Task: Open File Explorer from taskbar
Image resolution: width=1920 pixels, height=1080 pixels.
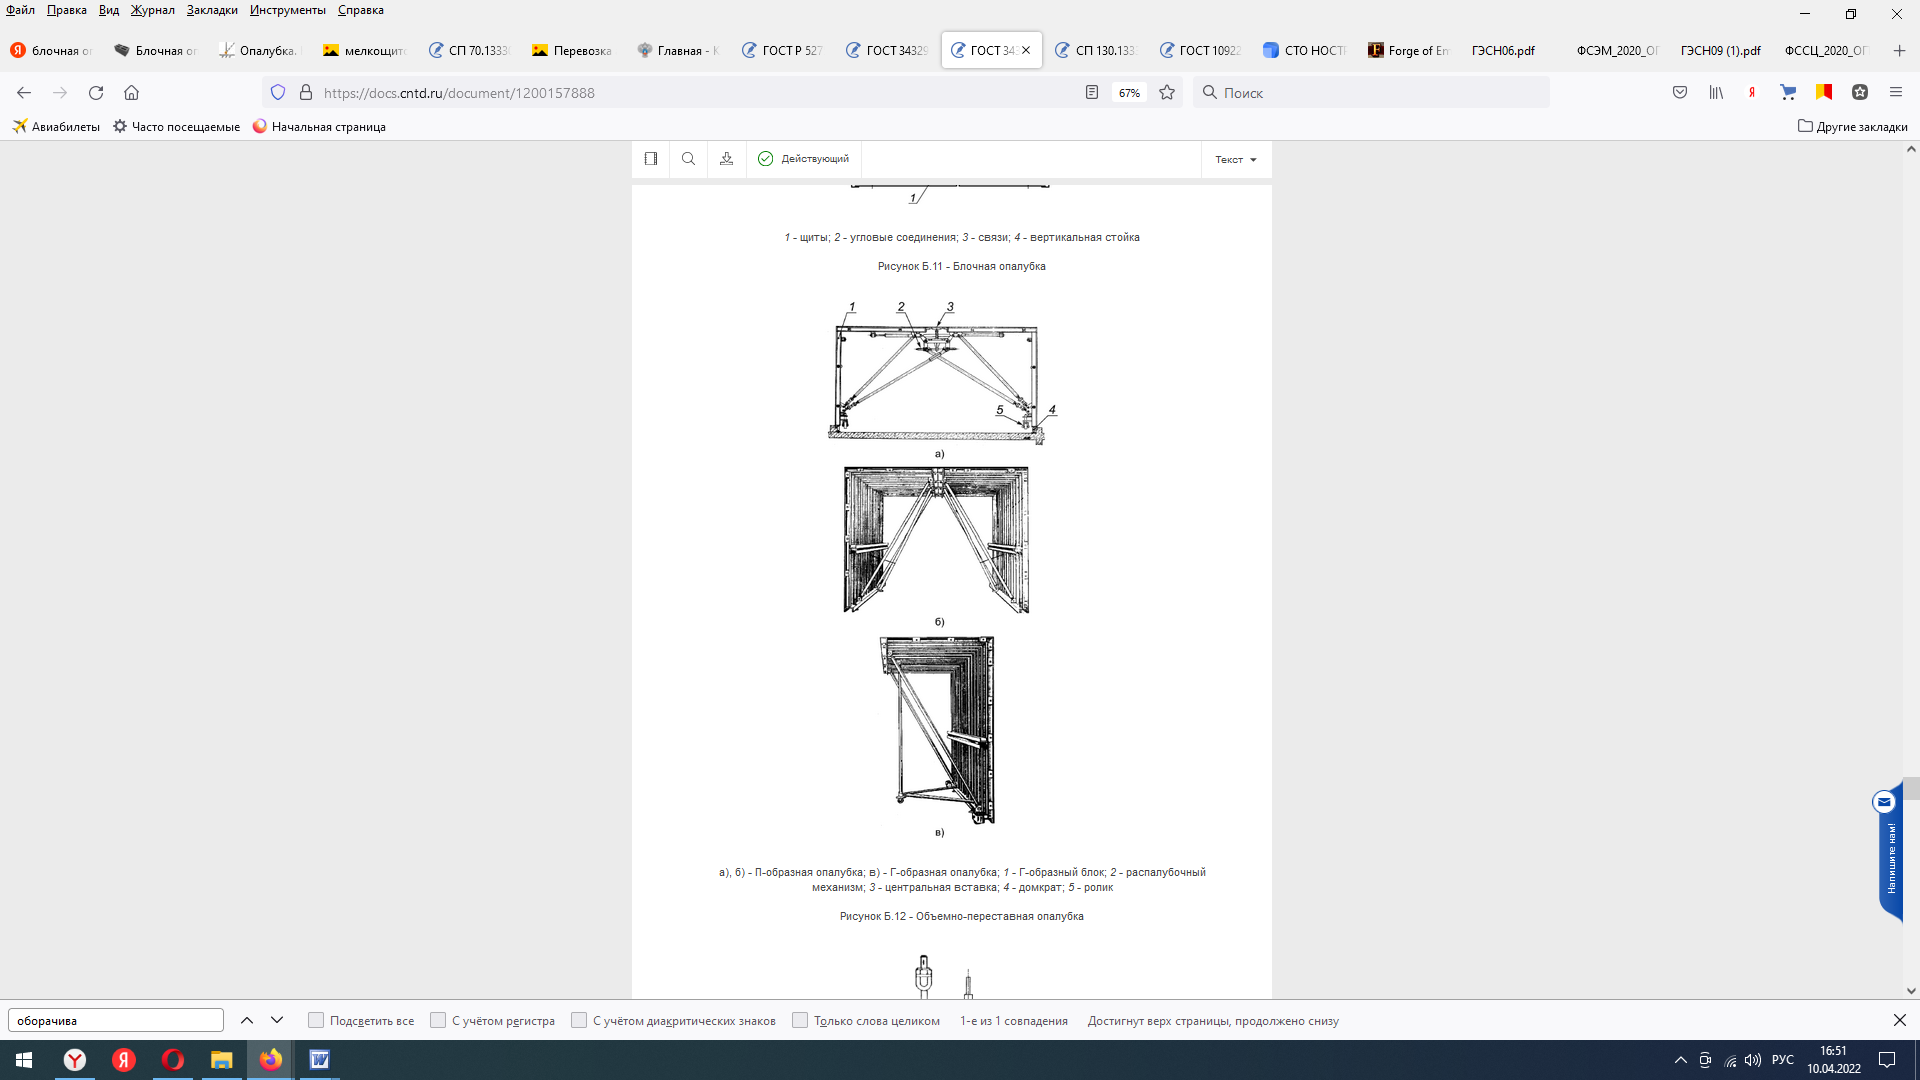Action: pyautogui.click(x=221, y=1060)
